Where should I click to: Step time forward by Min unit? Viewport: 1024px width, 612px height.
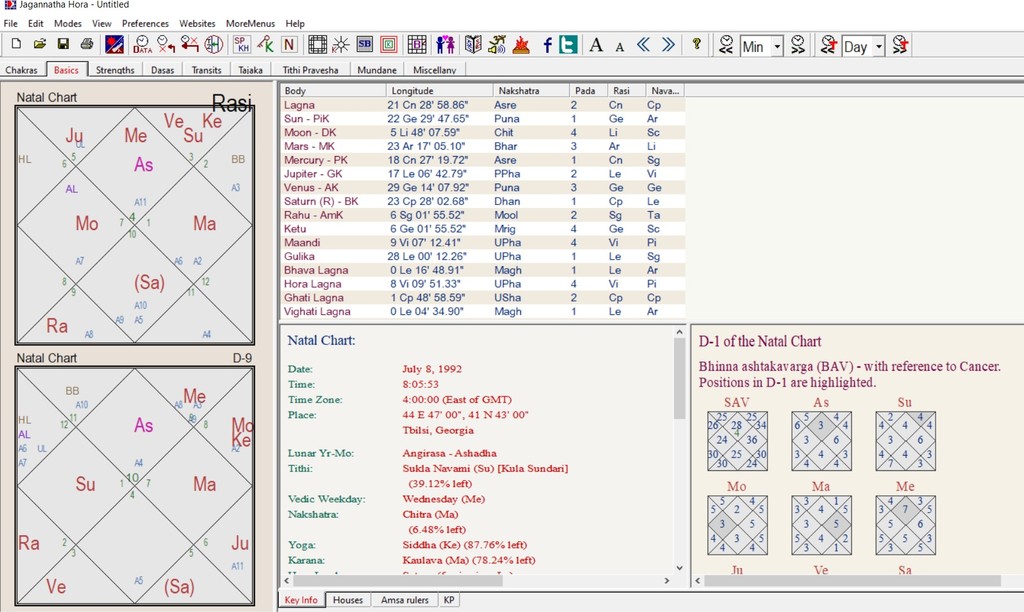click(797, 44)
